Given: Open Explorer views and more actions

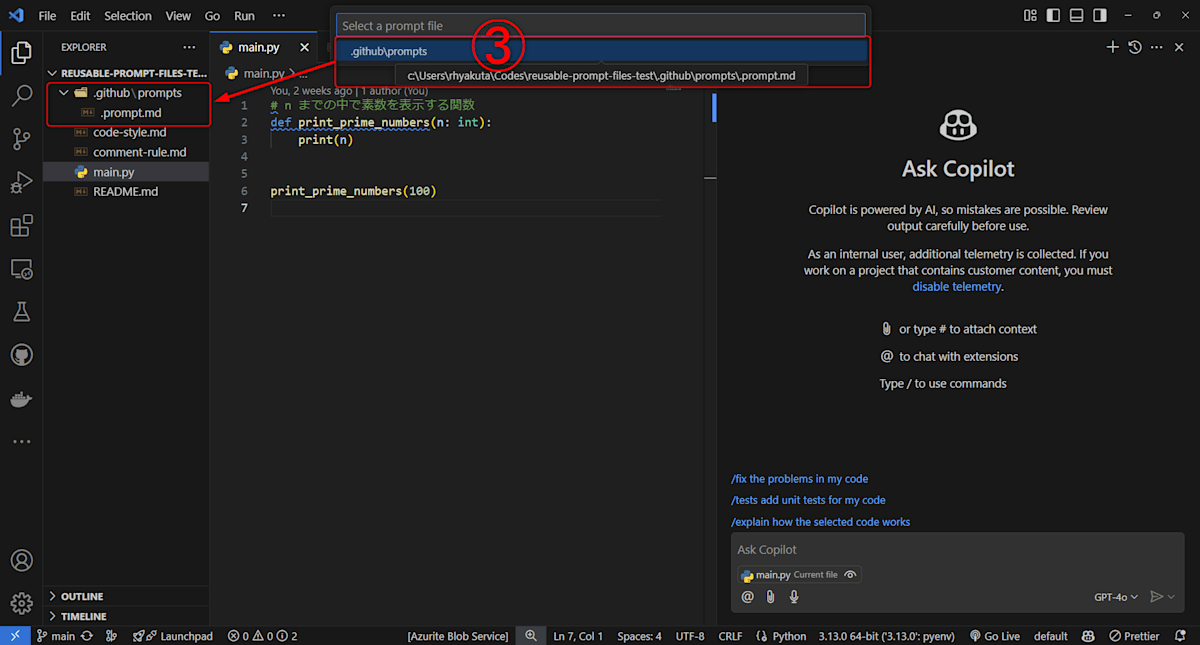Looking at the screenshot, I should coord(190,47).
